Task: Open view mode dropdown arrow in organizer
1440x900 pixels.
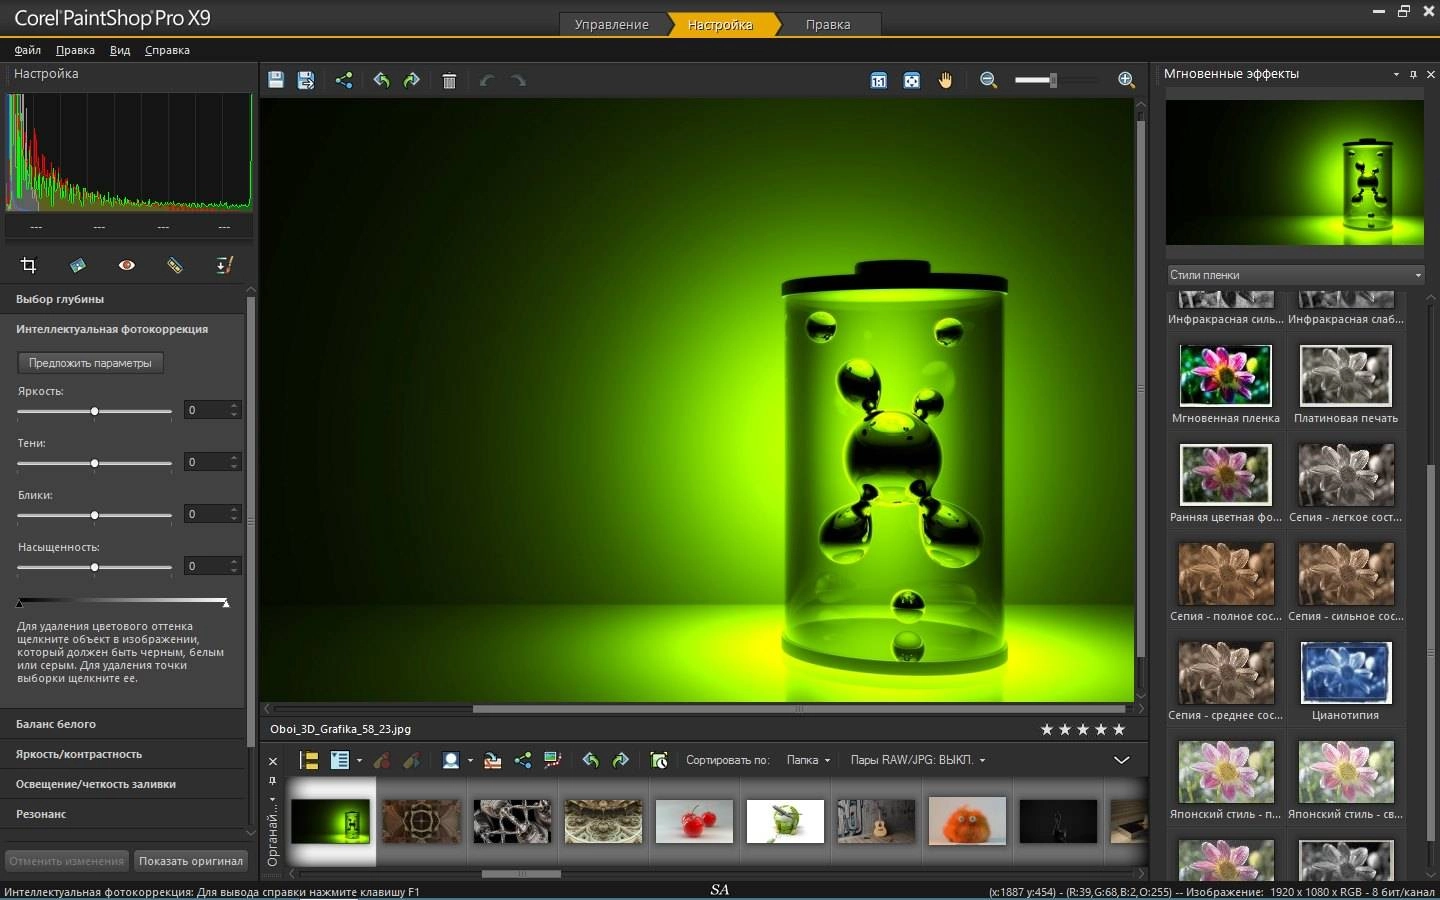Action: point(359,761)
